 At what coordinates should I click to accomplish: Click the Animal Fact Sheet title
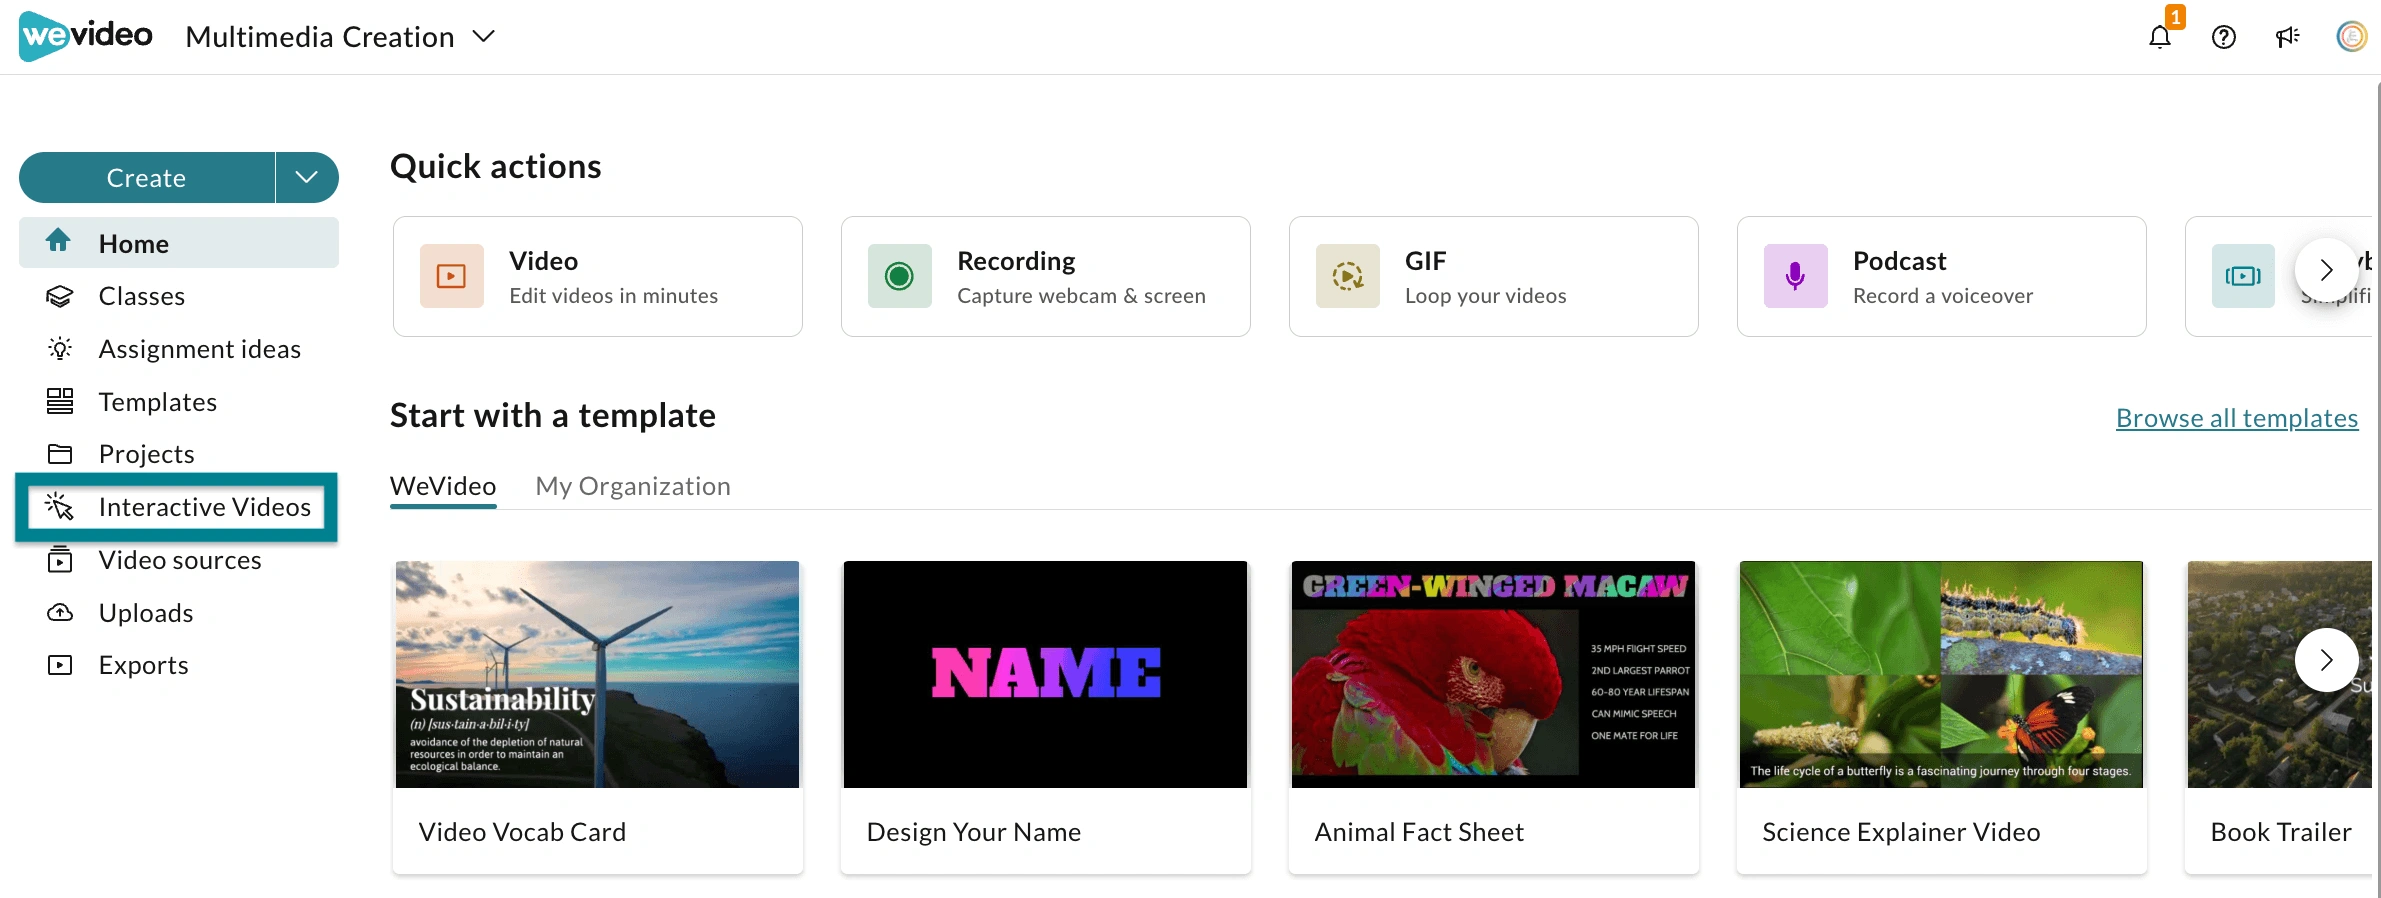[x=1419, y=832]
